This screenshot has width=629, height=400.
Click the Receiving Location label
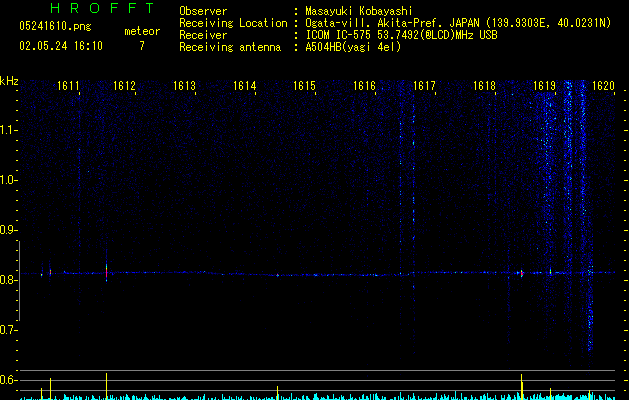pos(233,23)
